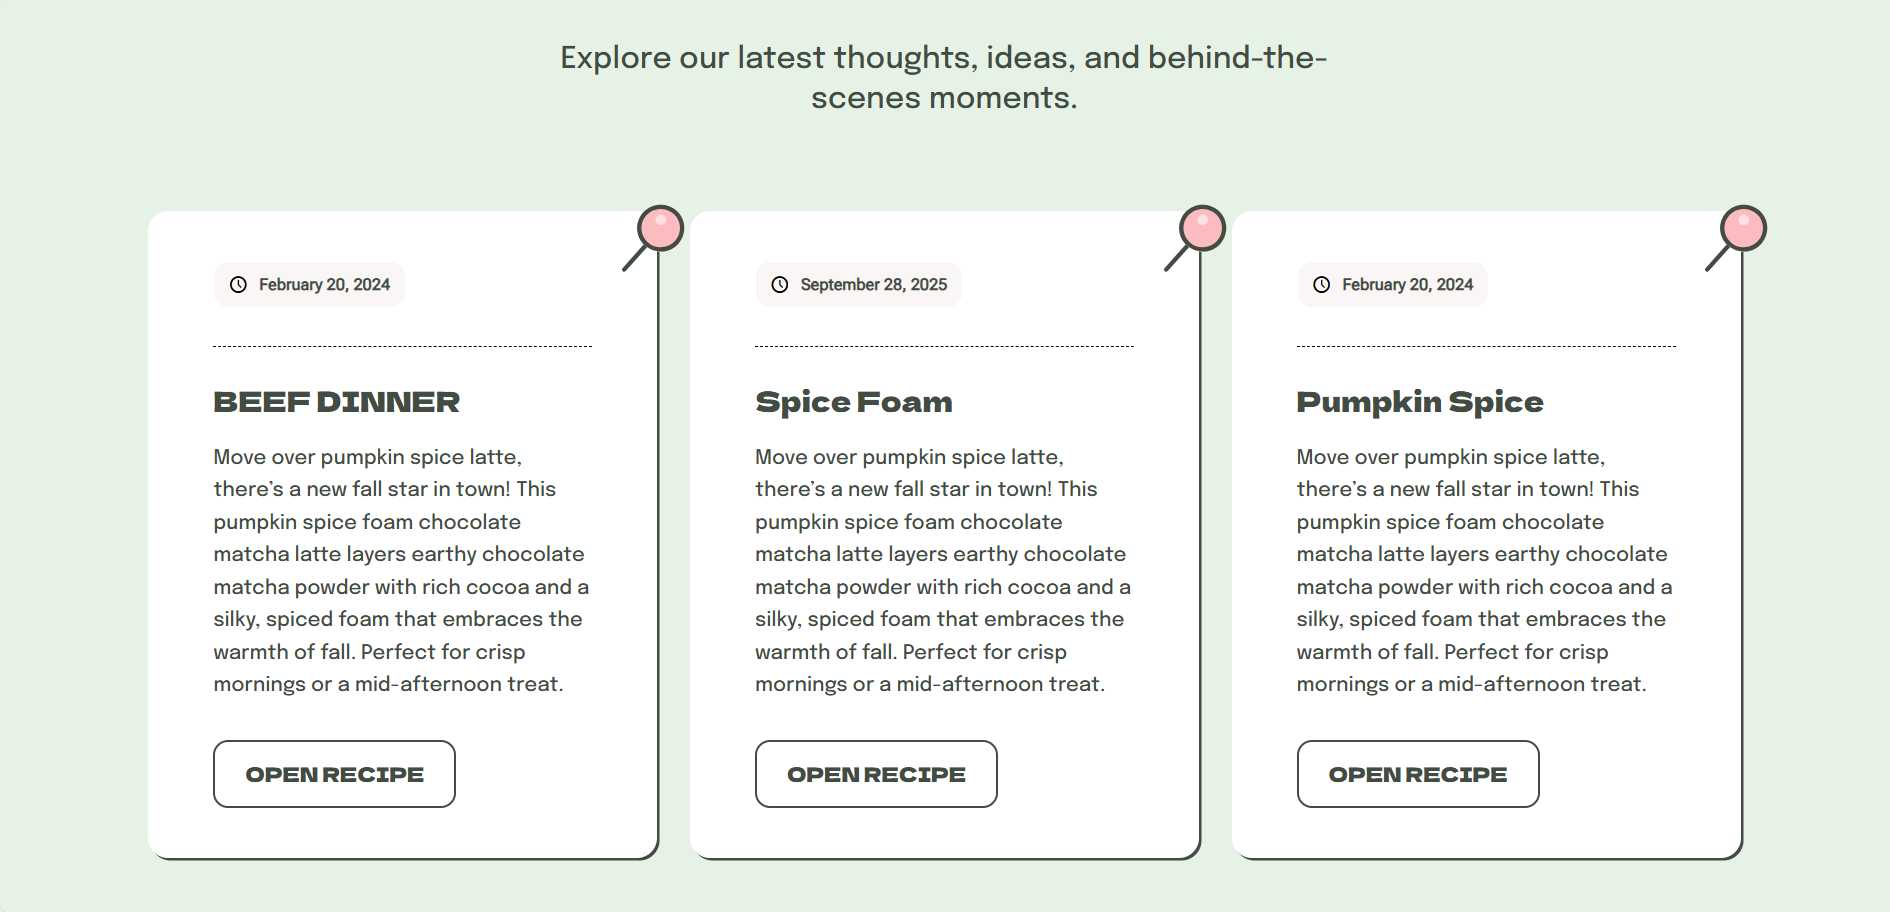Click clock icon on Pumpkin Spice card
1890x912 pixels.
(1321, 285)
